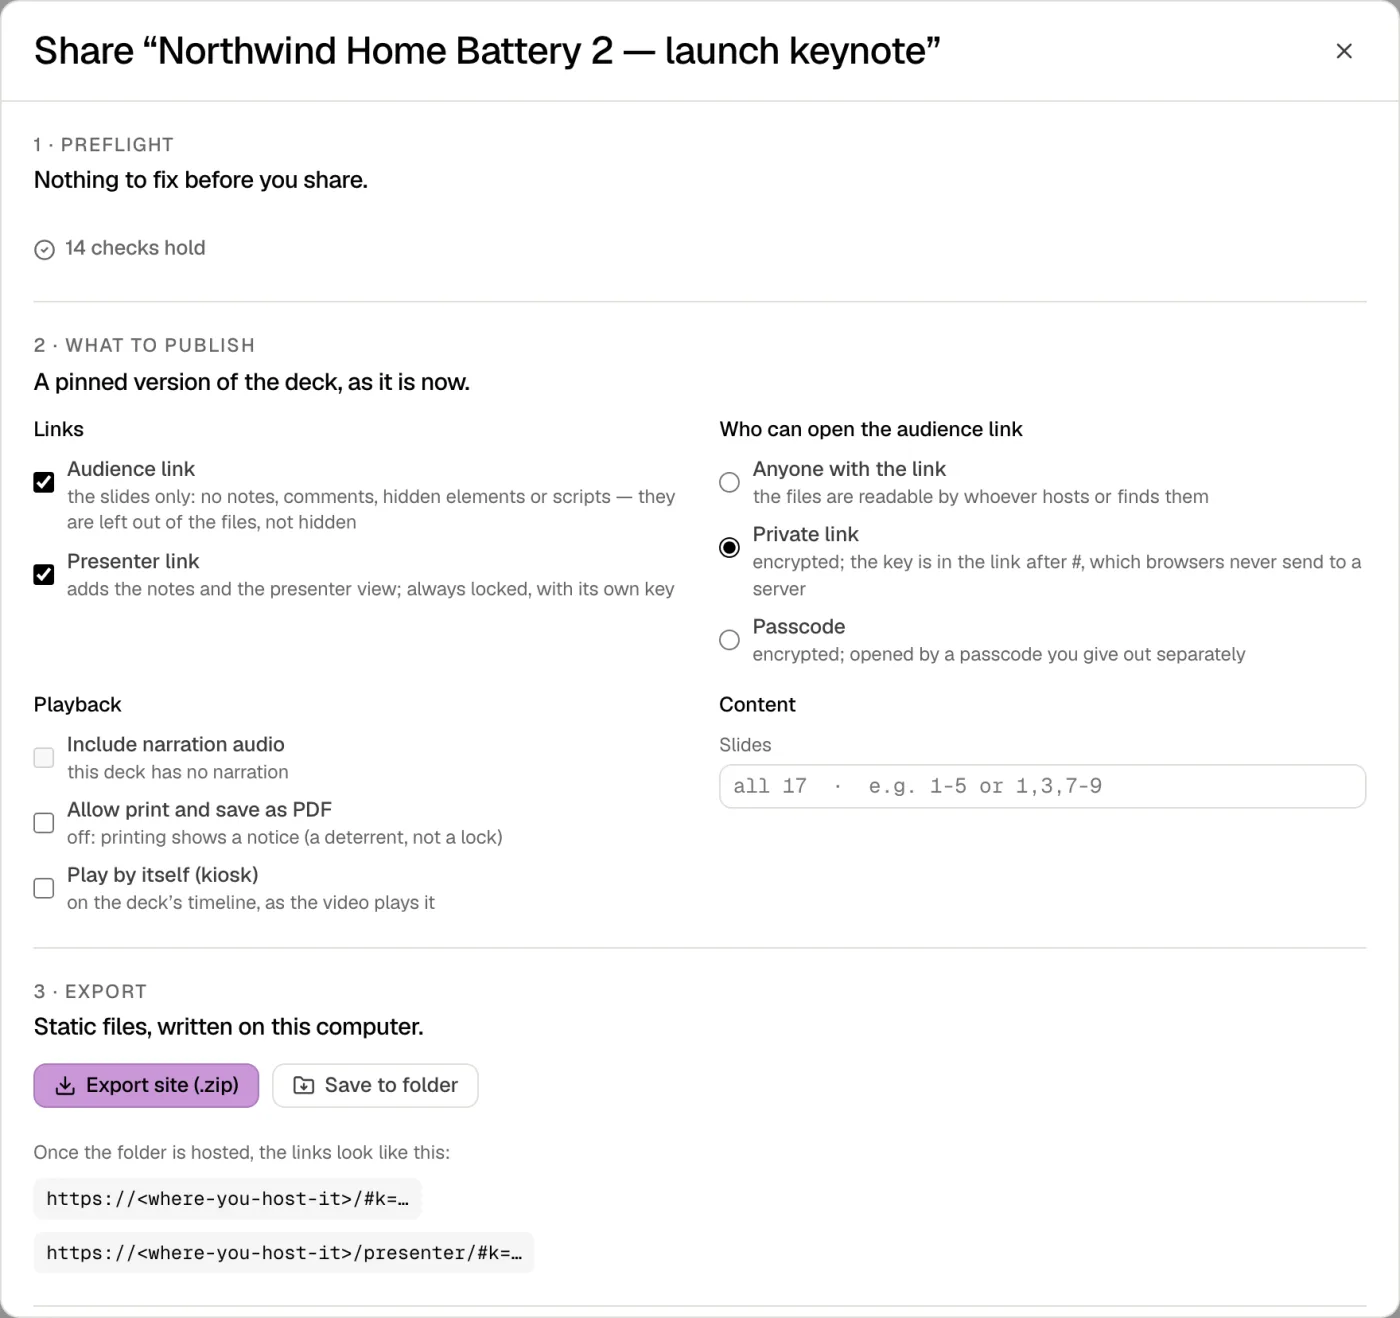Click "Once the folder is hosted" note
Screen dimensions: 1400x1318
point(242,1152)
